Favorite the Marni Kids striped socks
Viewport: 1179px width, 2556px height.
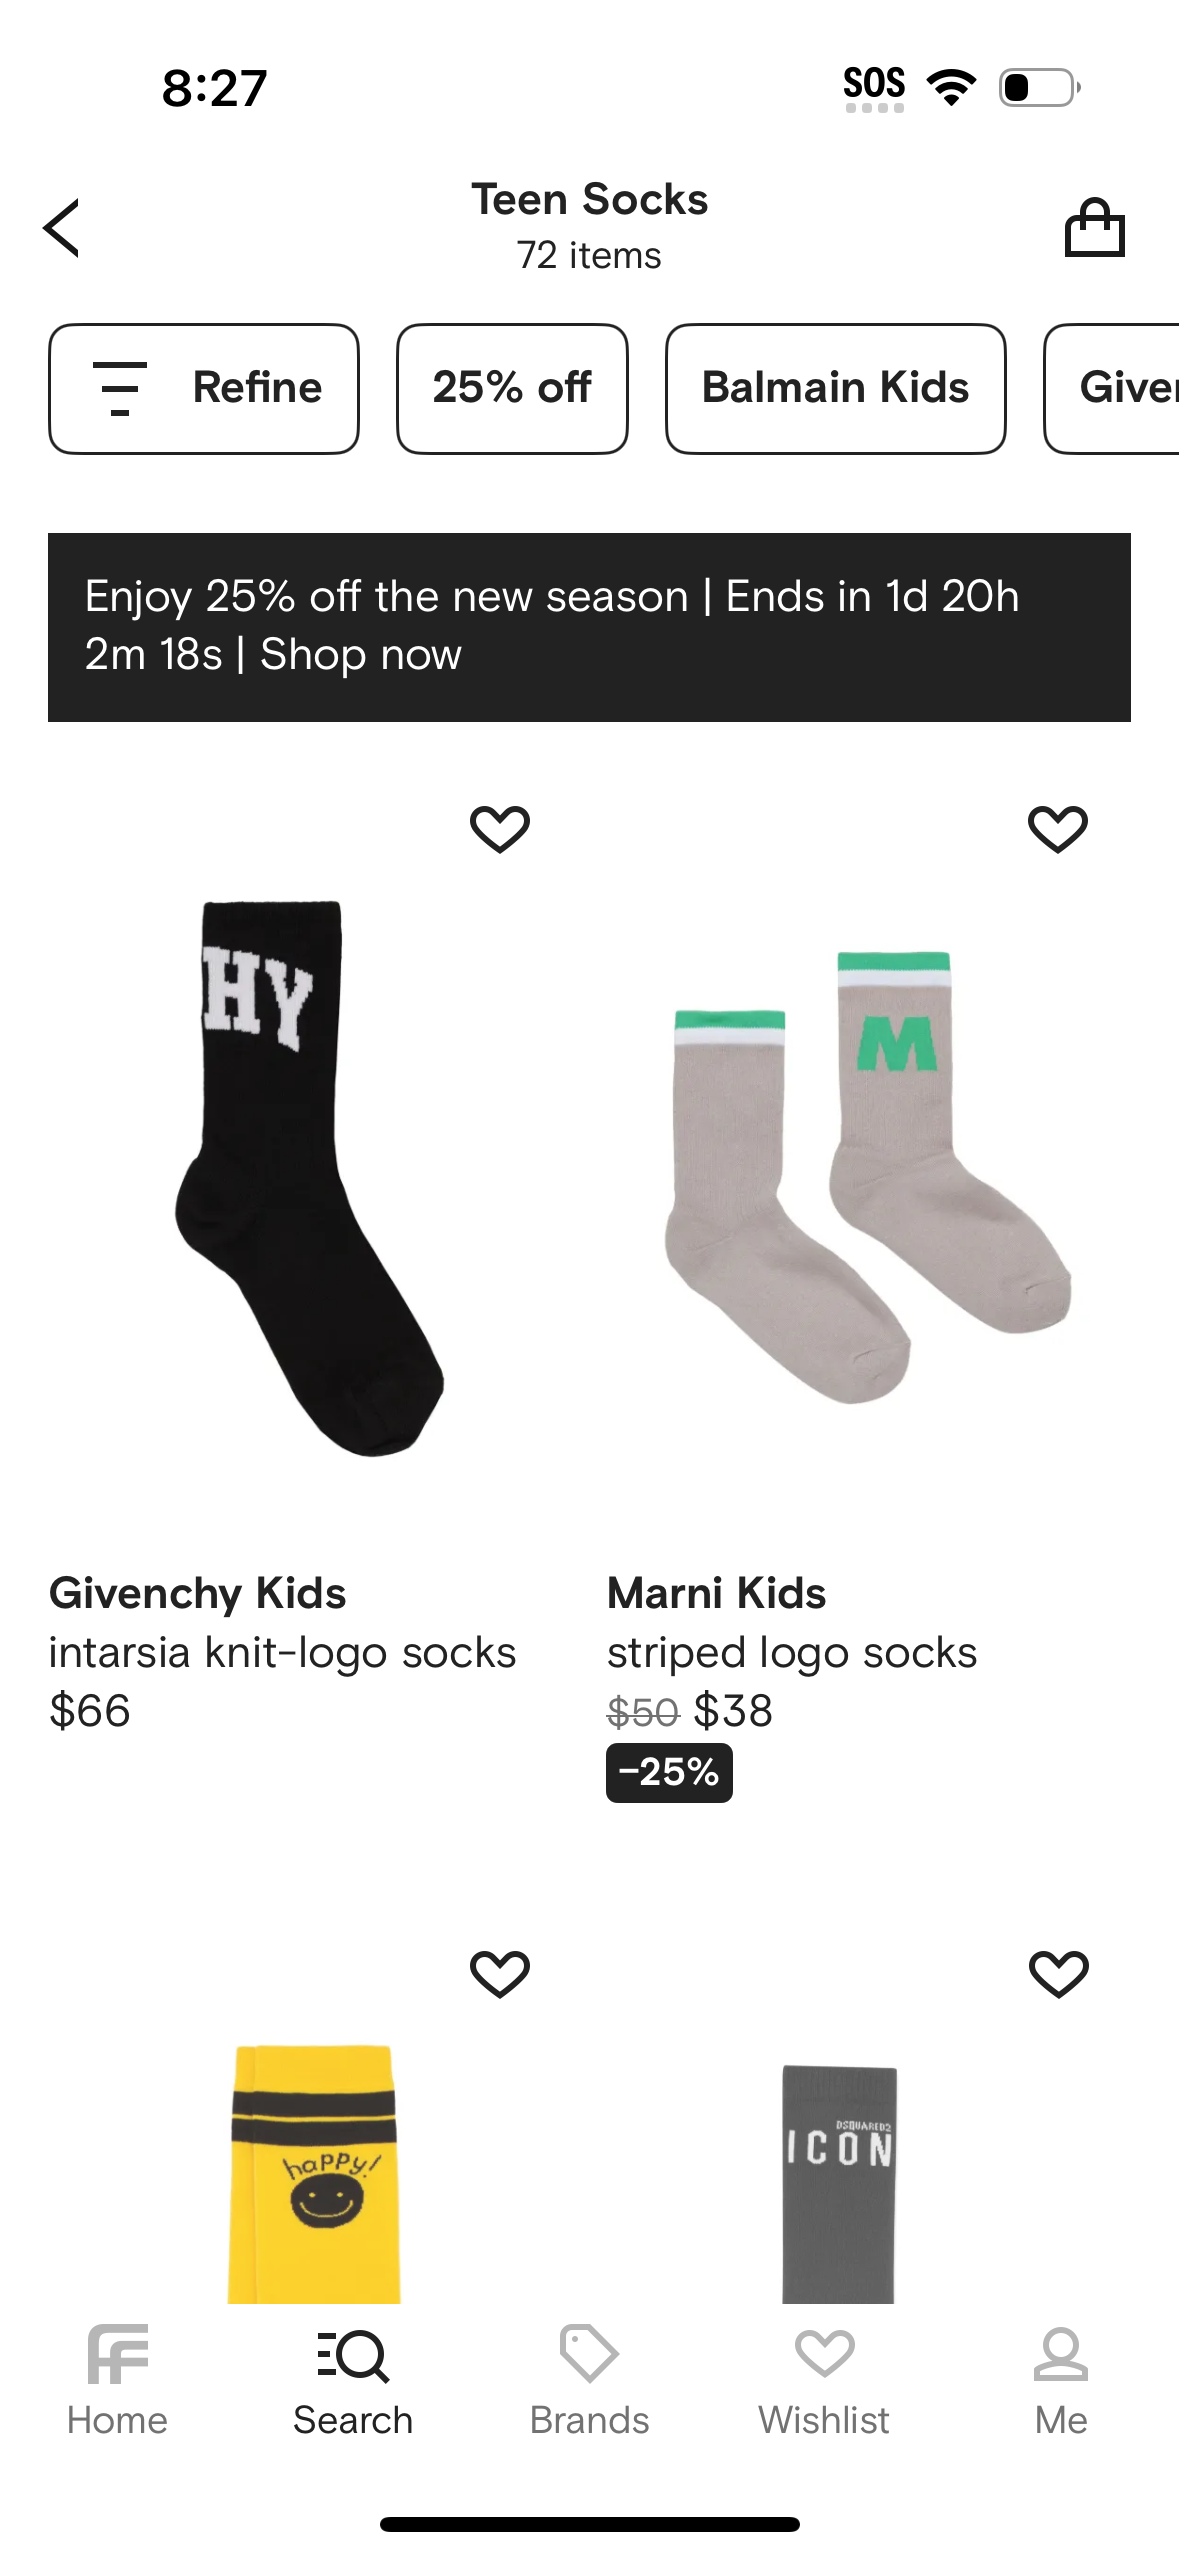(x=1058, y=828)
